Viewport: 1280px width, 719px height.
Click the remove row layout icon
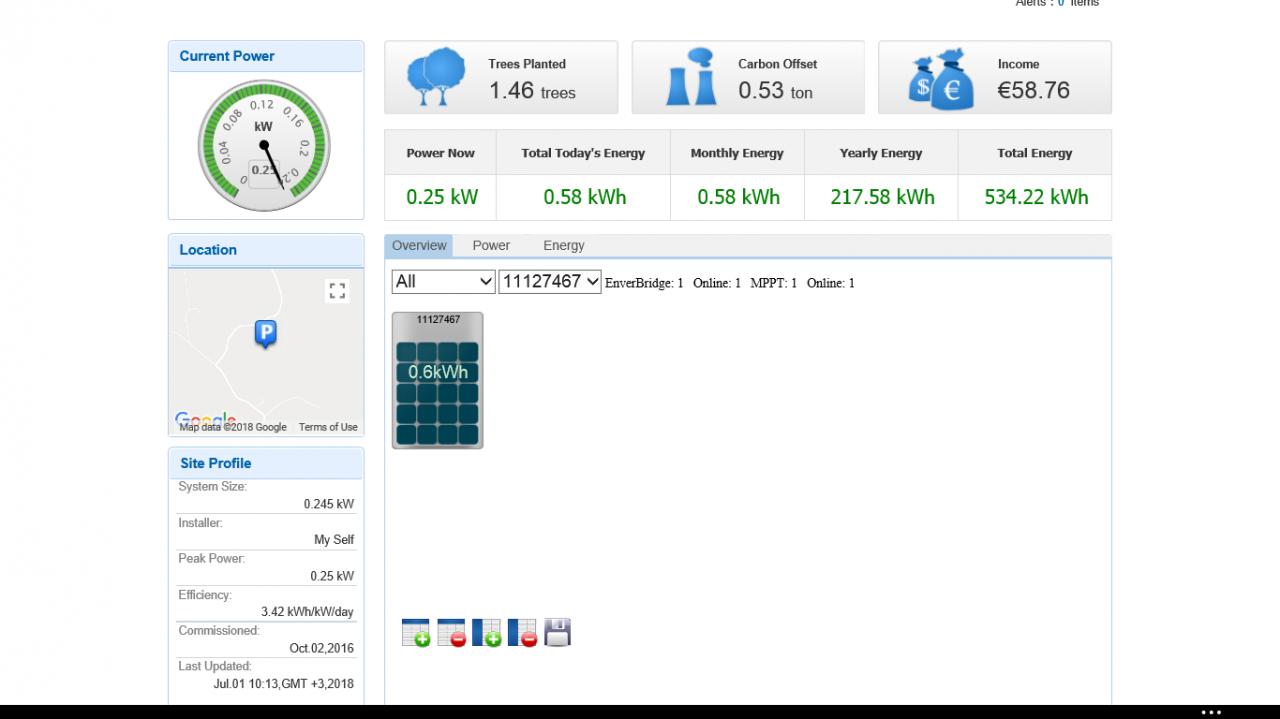[x=452, y=633]
